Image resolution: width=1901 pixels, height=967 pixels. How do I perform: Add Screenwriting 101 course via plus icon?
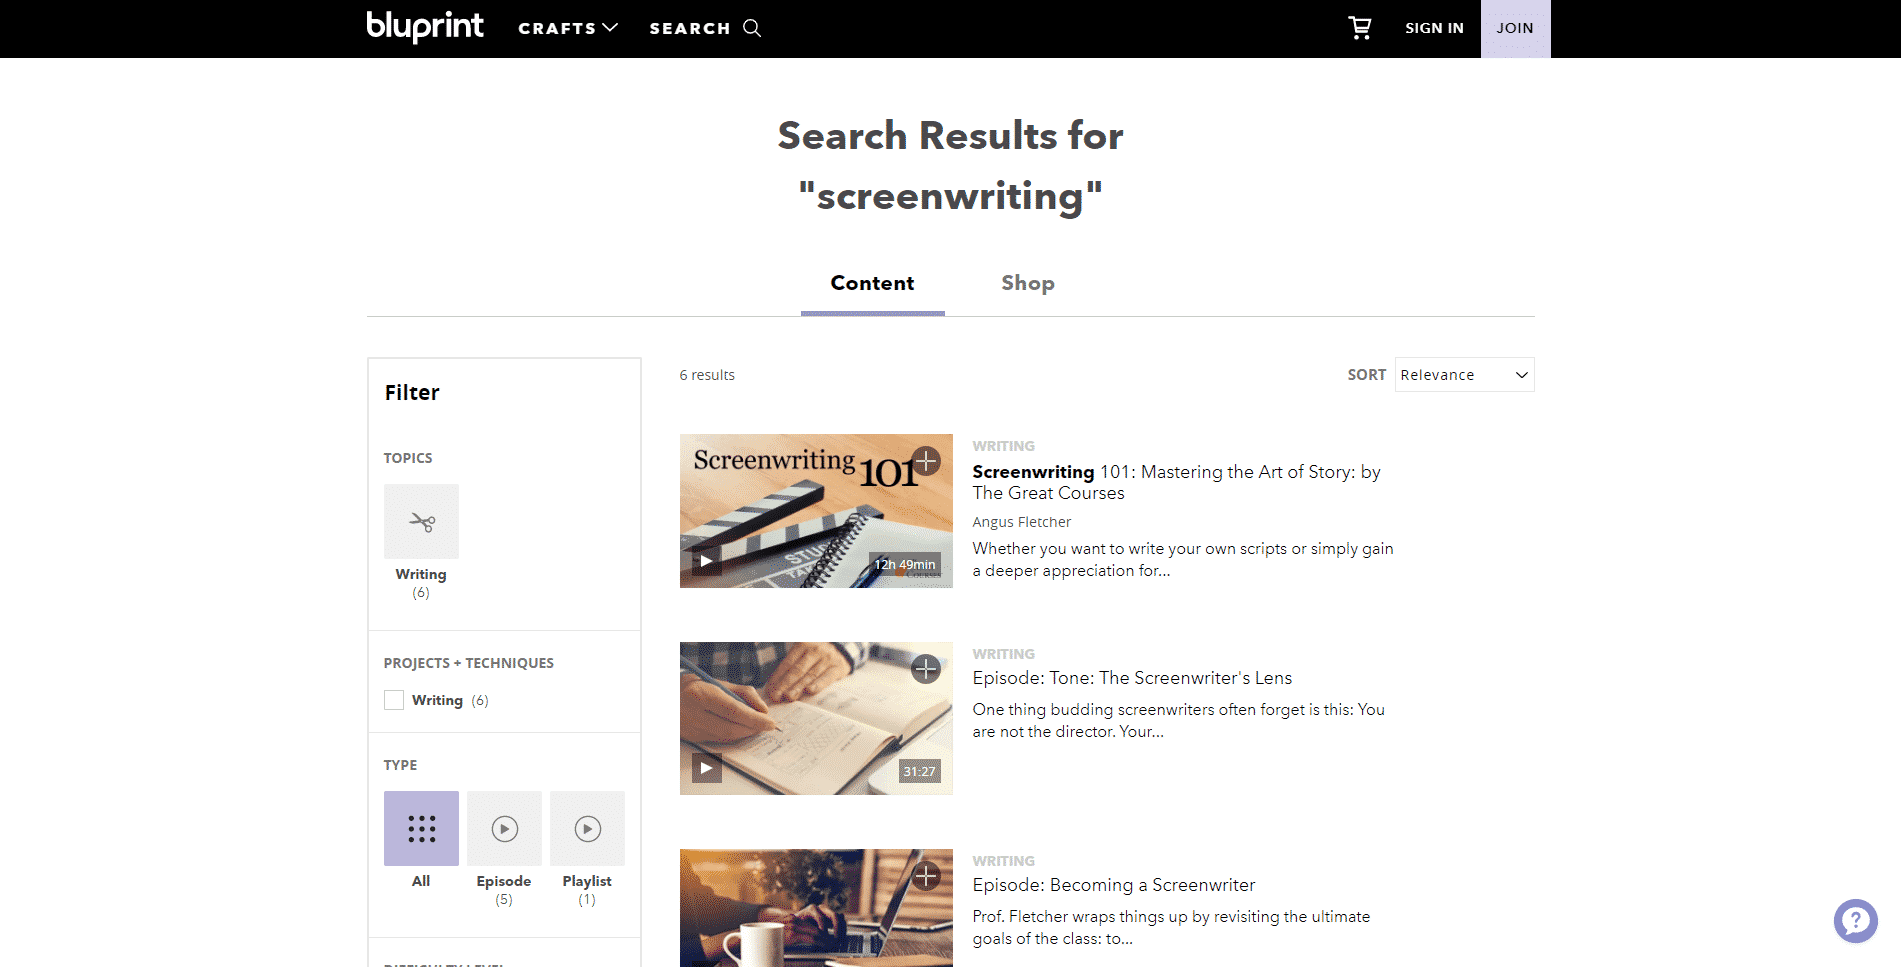[926, 461]
